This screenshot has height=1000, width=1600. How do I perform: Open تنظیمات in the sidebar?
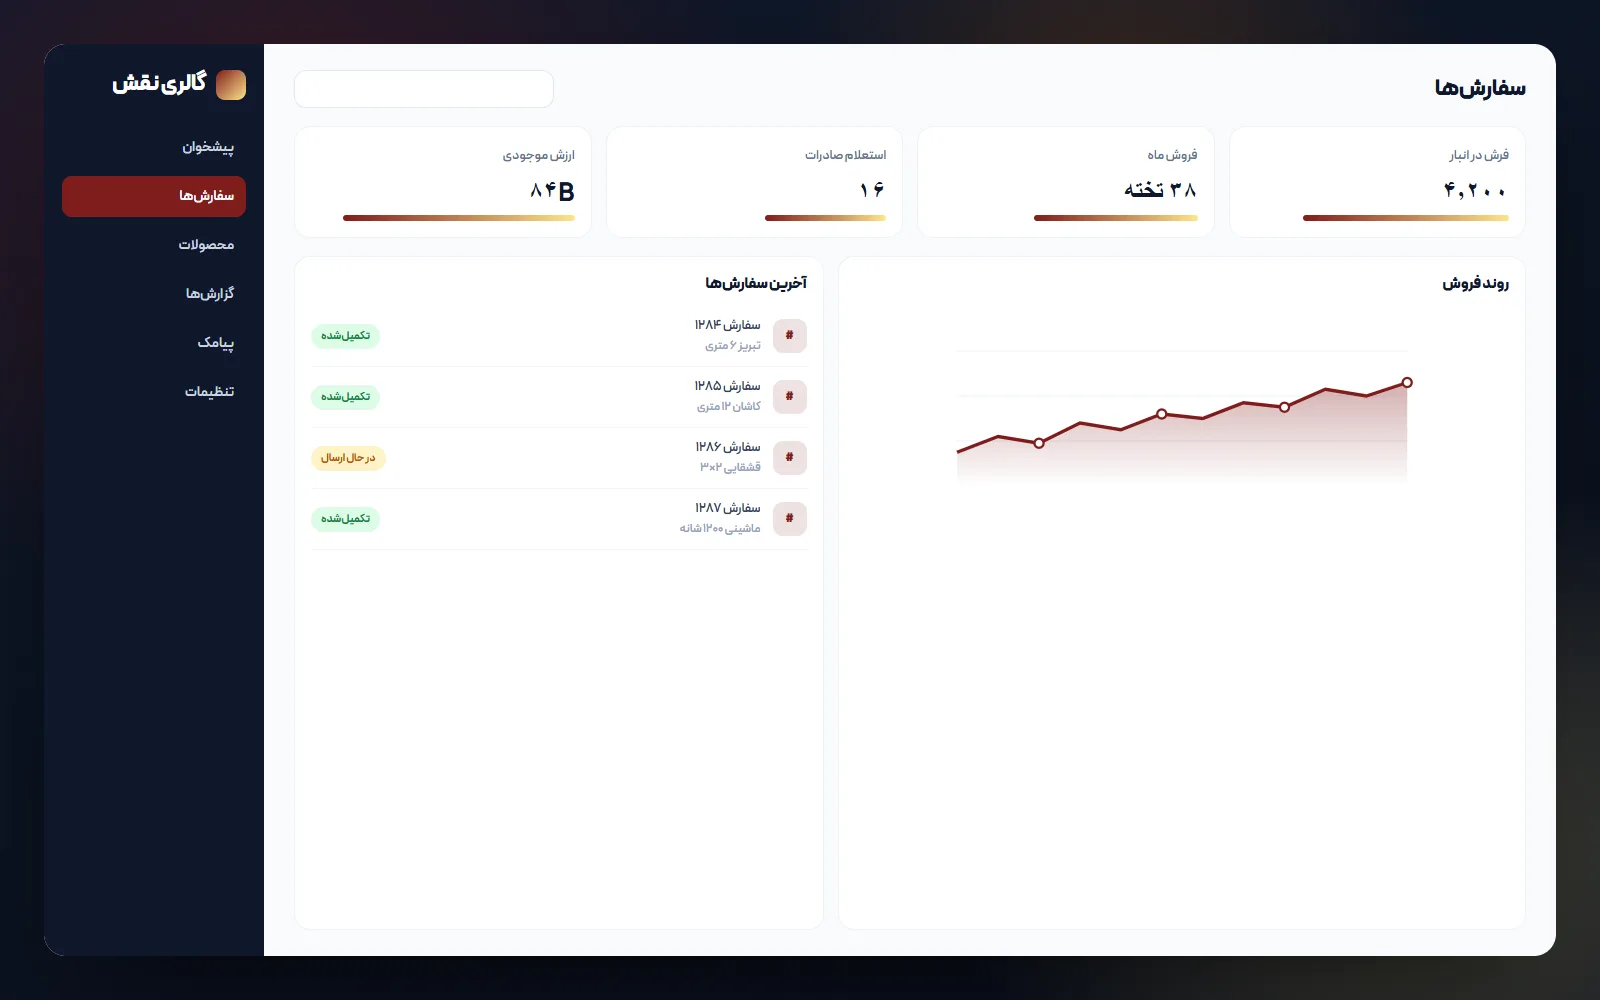(x=154, y=392)
